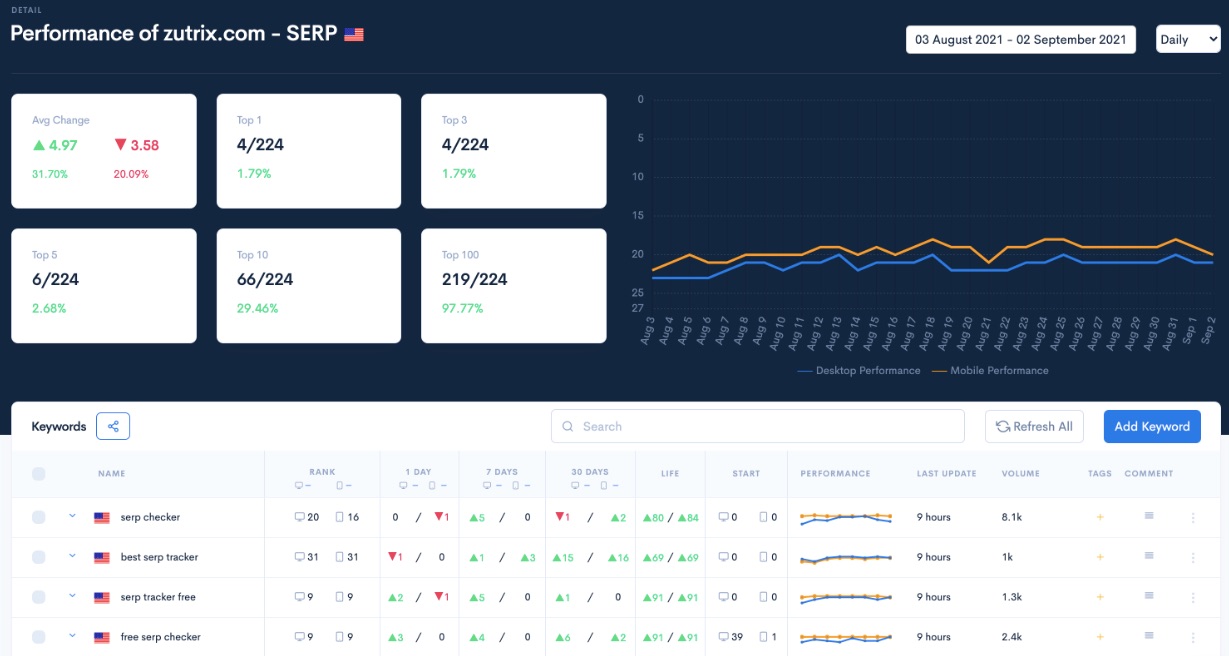Open the Top 5 stat card
Image resolution: width=1229 pixels, height=656 pixels.
pyautogui.click(x=103, y=286)
